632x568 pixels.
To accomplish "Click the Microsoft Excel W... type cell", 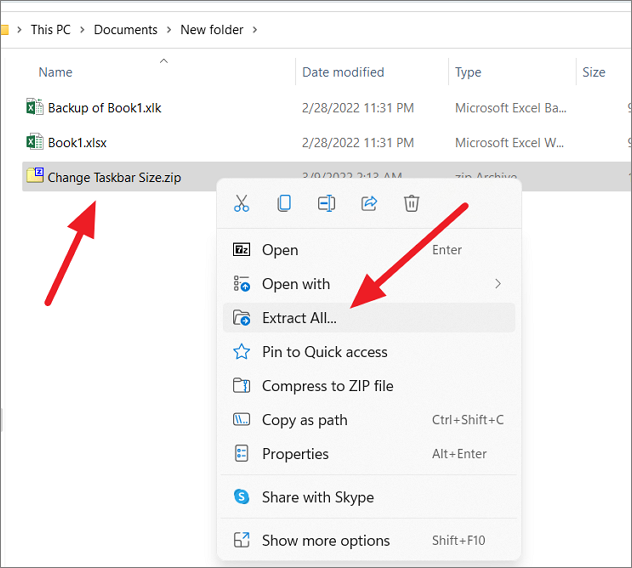I will (x=509, y=143).
